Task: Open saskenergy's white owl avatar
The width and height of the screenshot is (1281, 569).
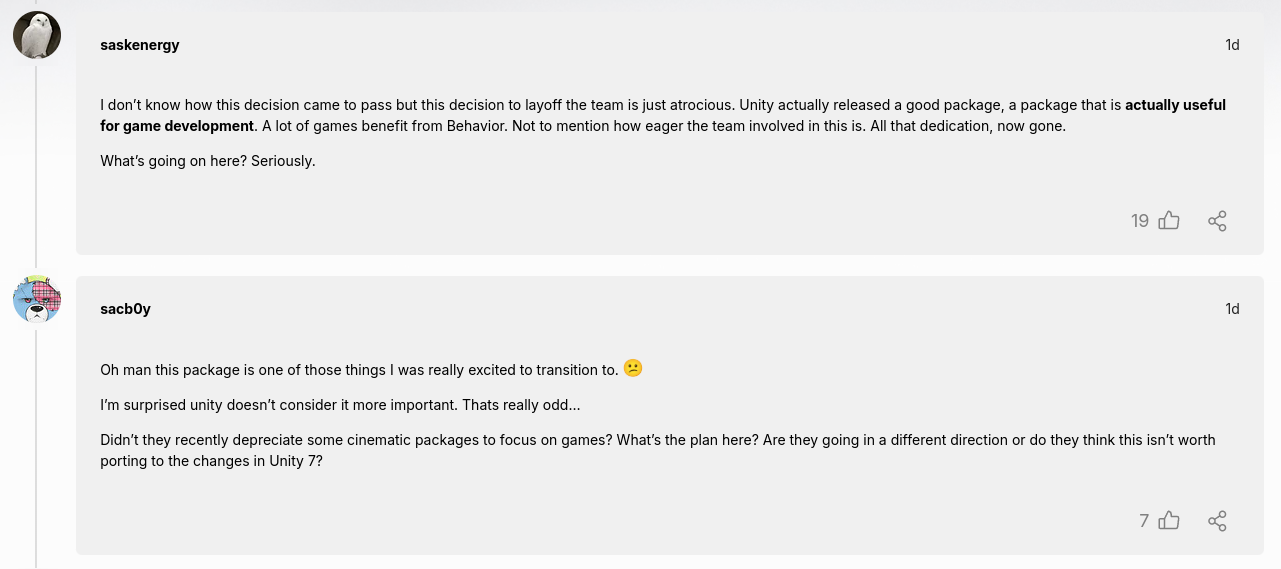Action: 37,35
